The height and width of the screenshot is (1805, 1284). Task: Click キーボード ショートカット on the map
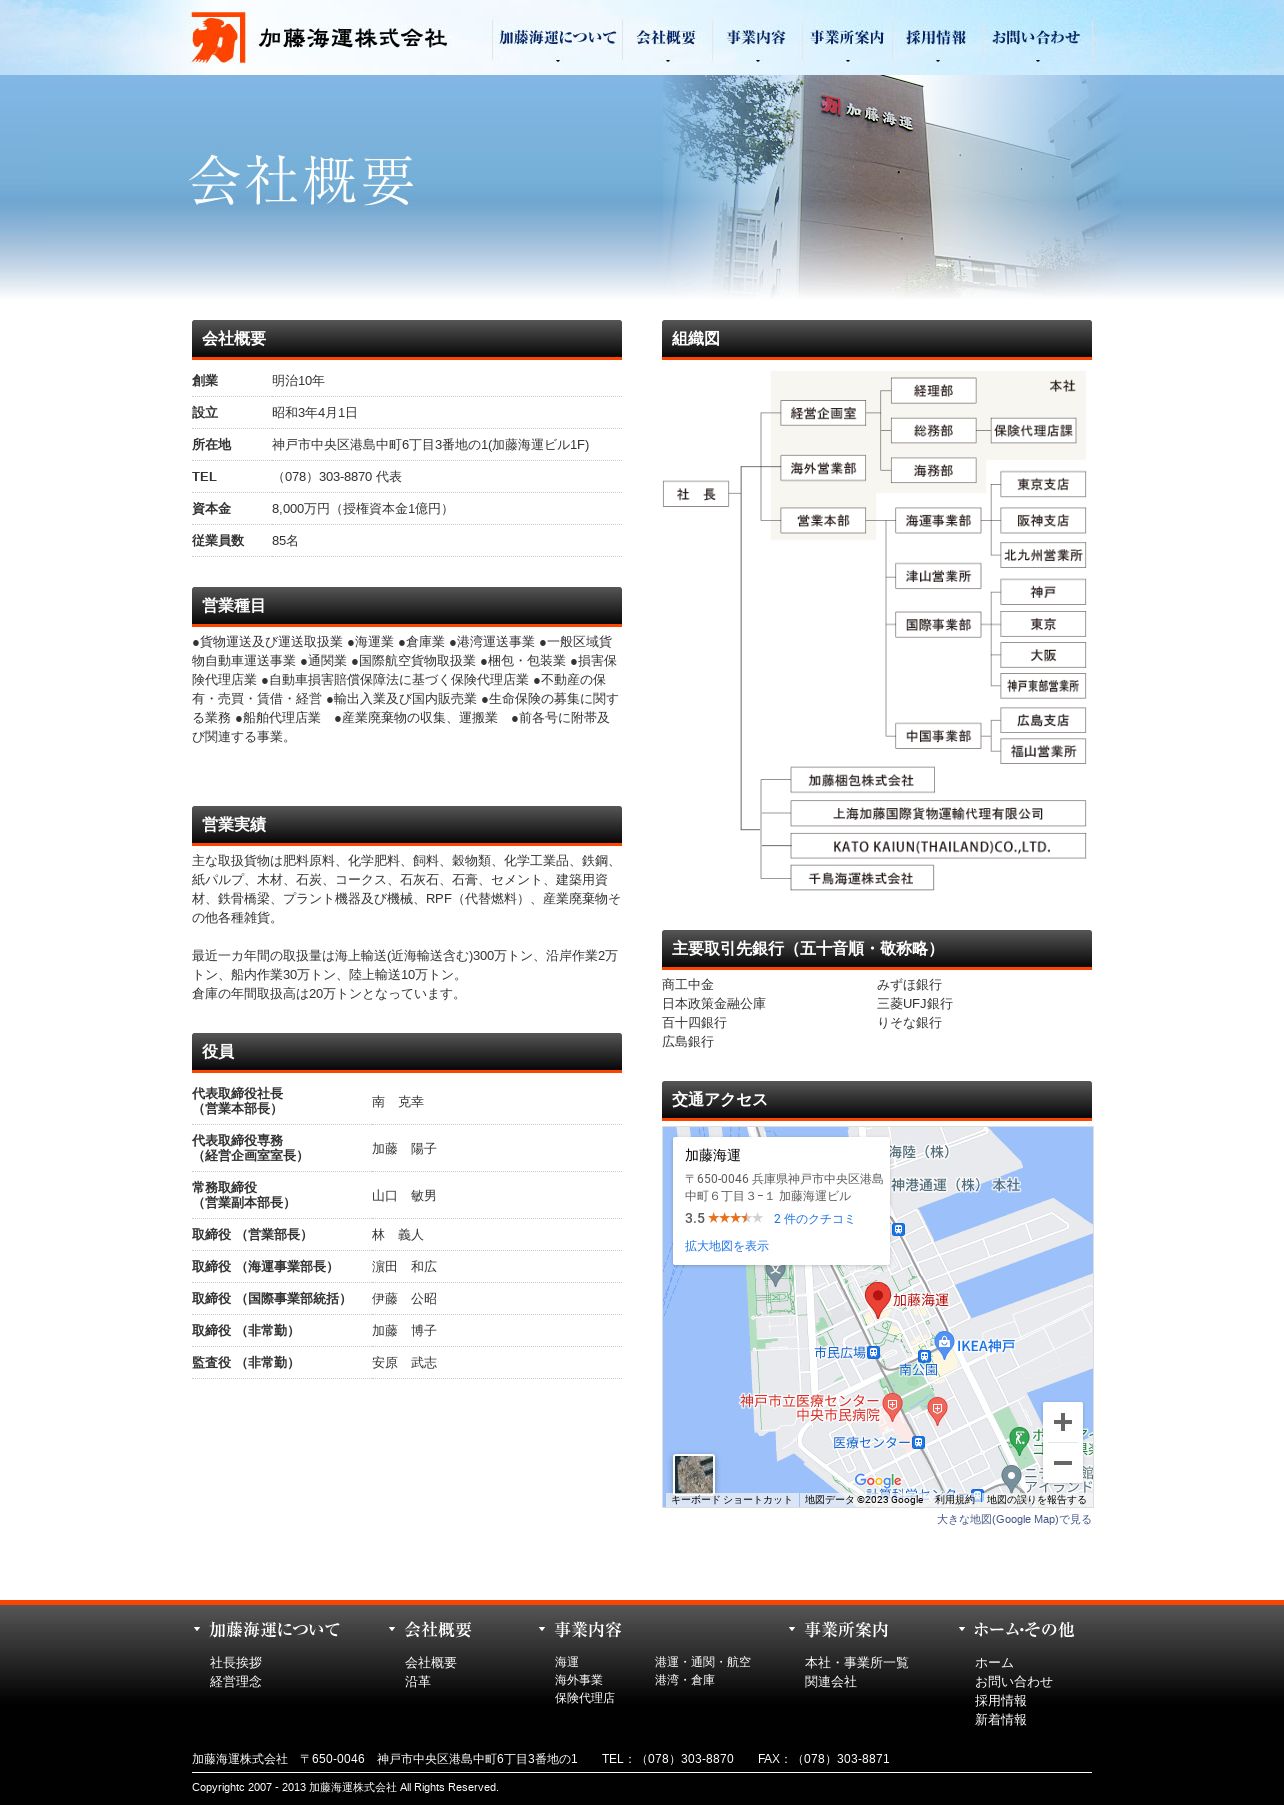point(731,1500)
